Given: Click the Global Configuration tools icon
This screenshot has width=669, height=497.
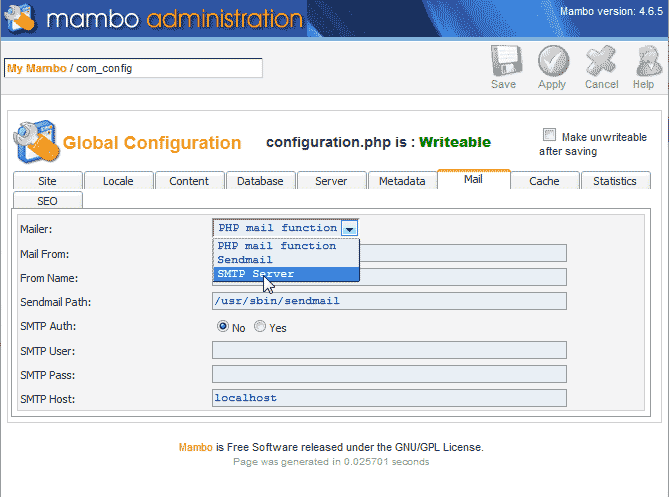Looking at the screenshot, I should [x=36, y=143].
